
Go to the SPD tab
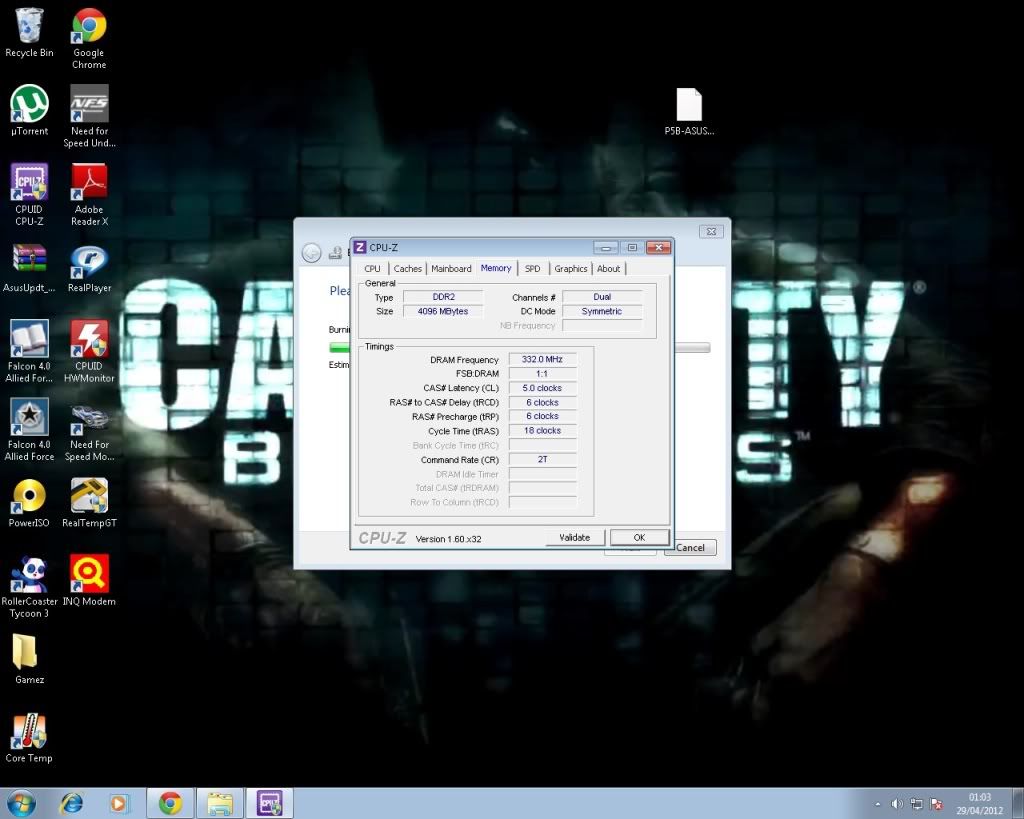click(x=533, y=268)
